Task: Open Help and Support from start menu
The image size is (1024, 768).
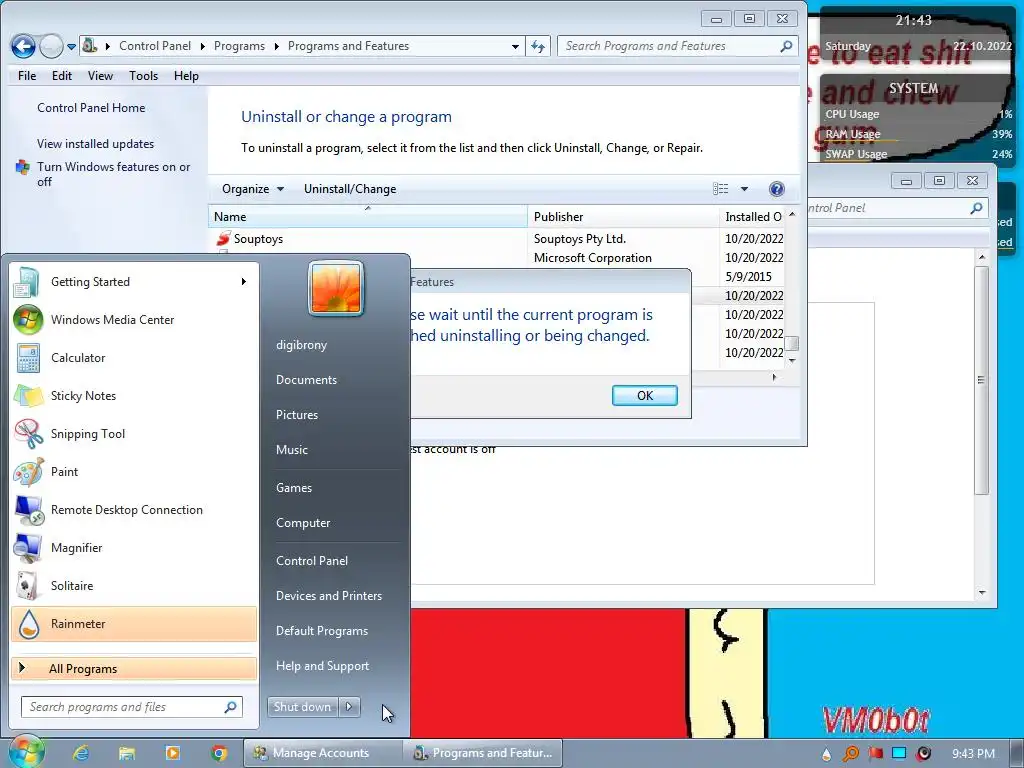Action: click(x=323, y=665)
